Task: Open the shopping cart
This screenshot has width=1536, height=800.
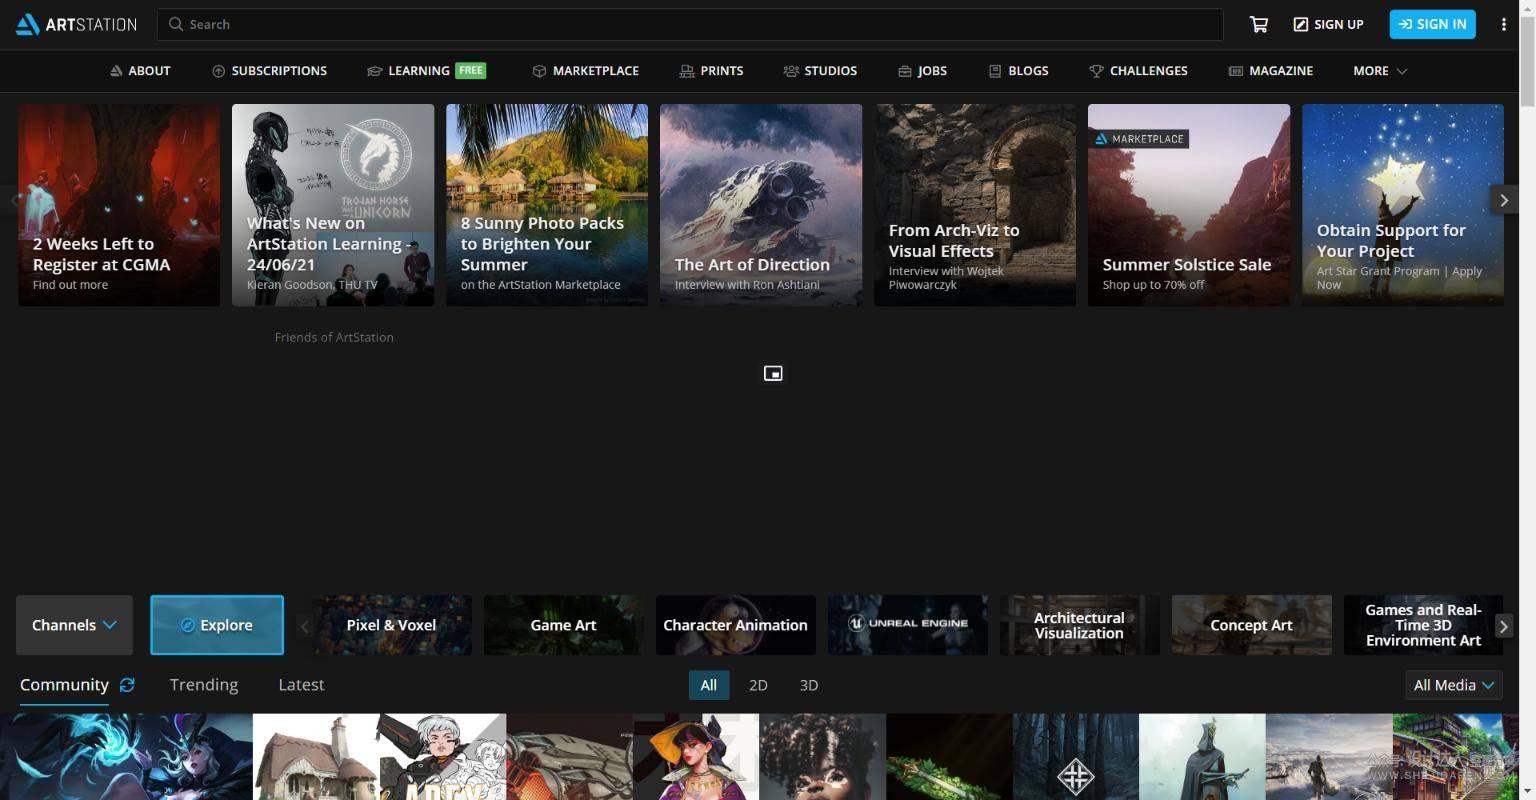Action: coord(1259,24)
